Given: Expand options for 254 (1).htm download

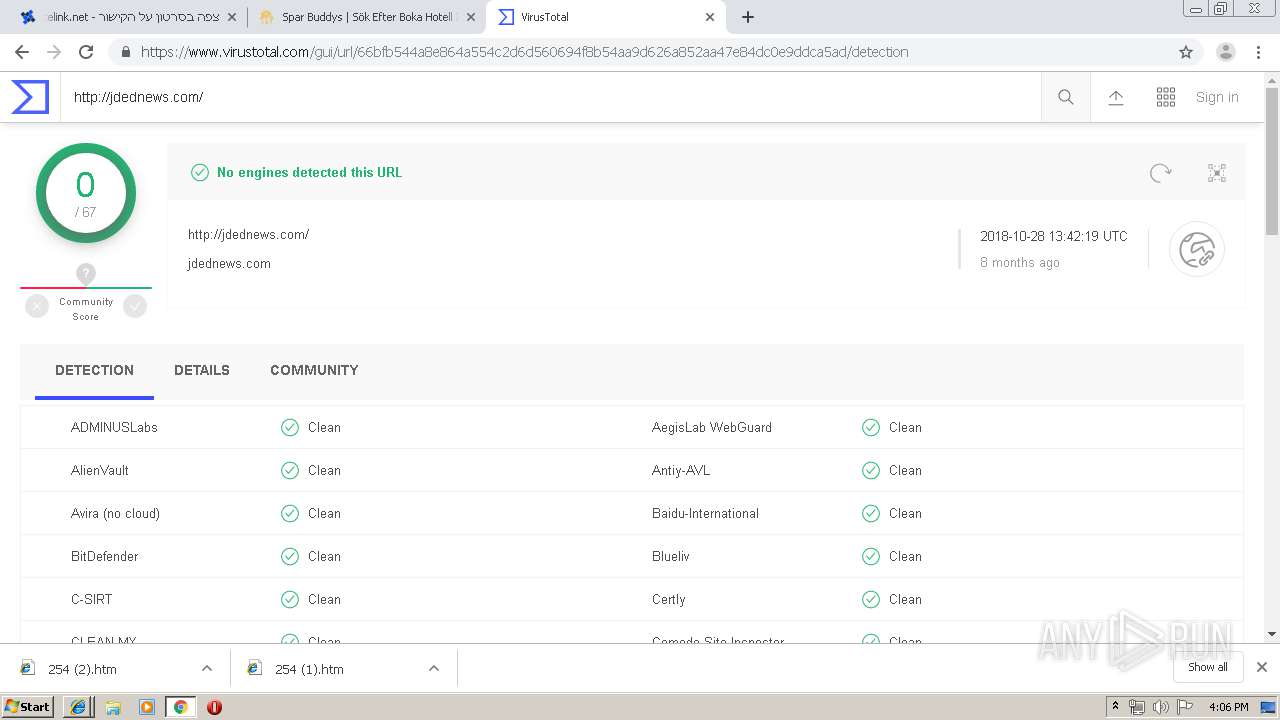Looking at the screenshot, I should pos(434,668).
